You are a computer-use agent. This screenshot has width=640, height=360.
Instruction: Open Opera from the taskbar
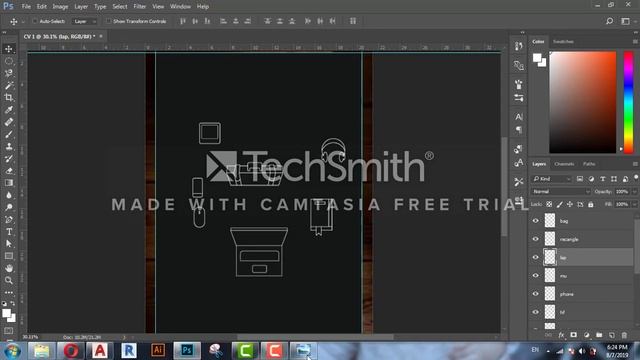pos(71,350)
